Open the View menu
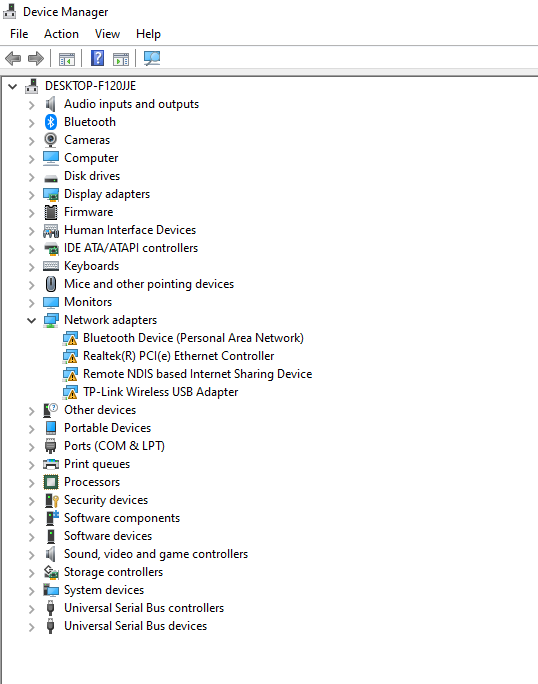Screen dimensions: 538x684 coord(107,34)
